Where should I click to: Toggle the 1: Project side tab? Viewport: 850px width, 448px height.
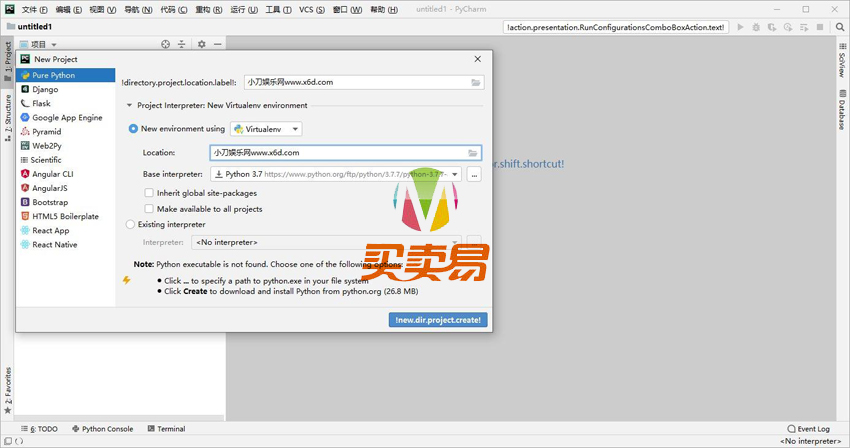tap(8, 61)
